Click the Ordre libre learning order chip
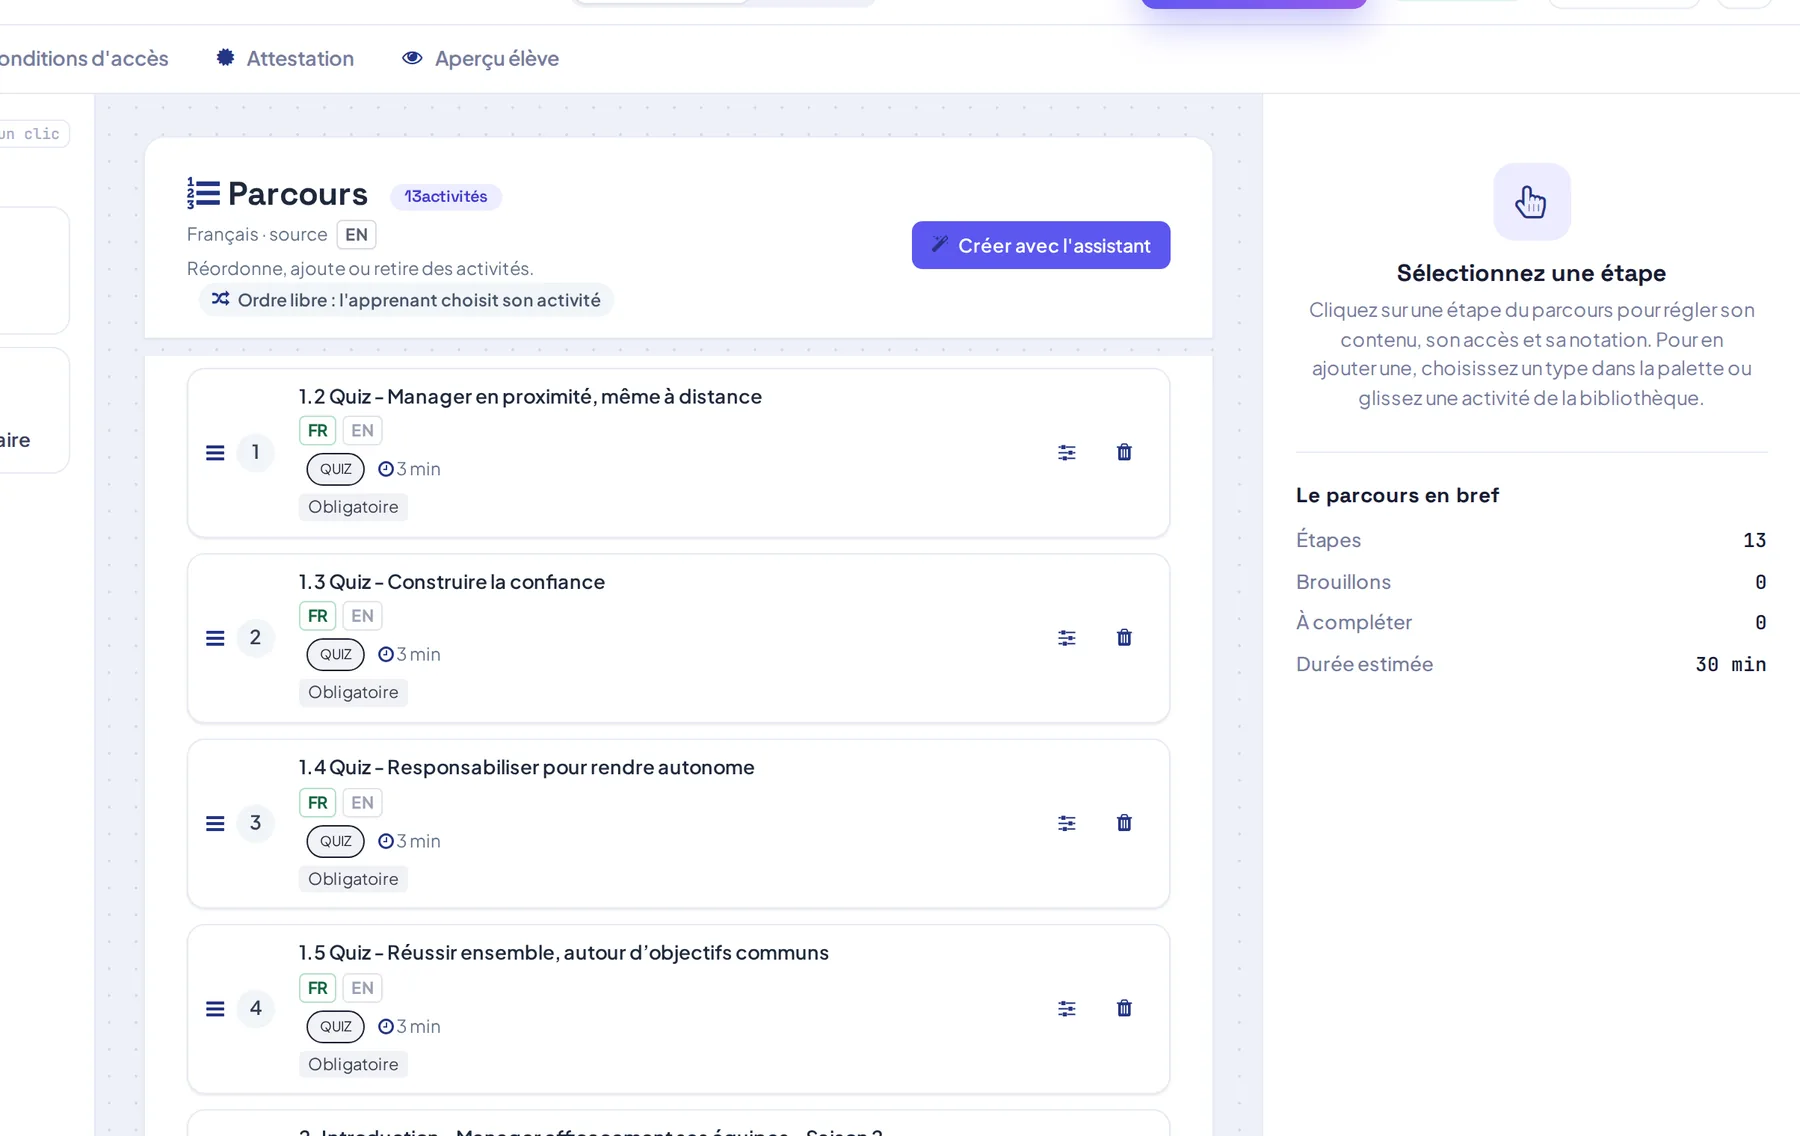Image resolution: width=1800 pixels, height=1136 pixels. coord(406,300)
